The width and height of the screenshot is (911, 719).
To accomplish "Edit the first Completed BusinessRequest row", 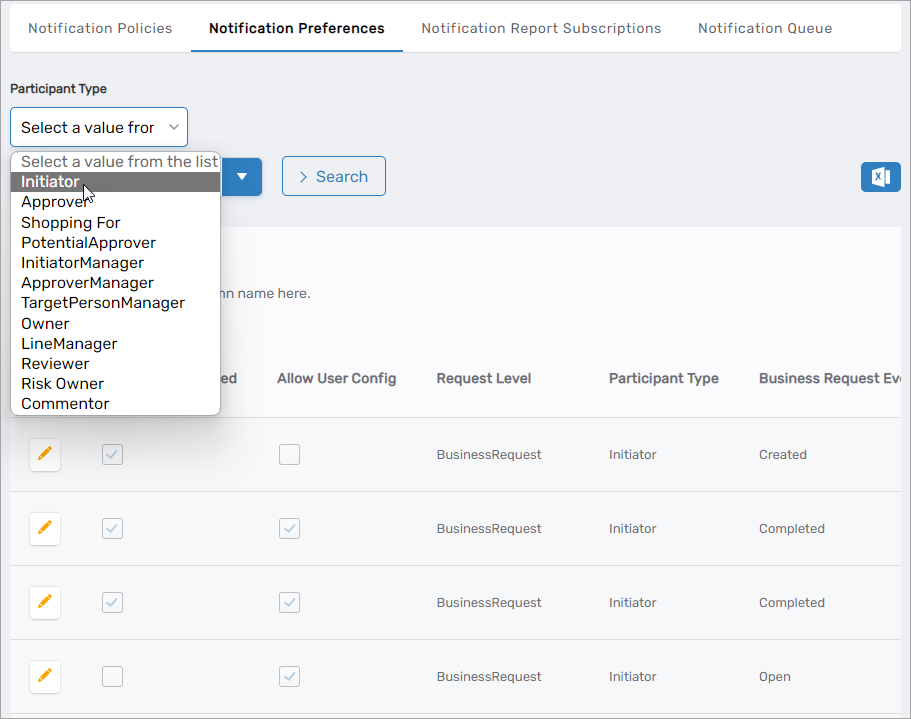I will [44, 529].
